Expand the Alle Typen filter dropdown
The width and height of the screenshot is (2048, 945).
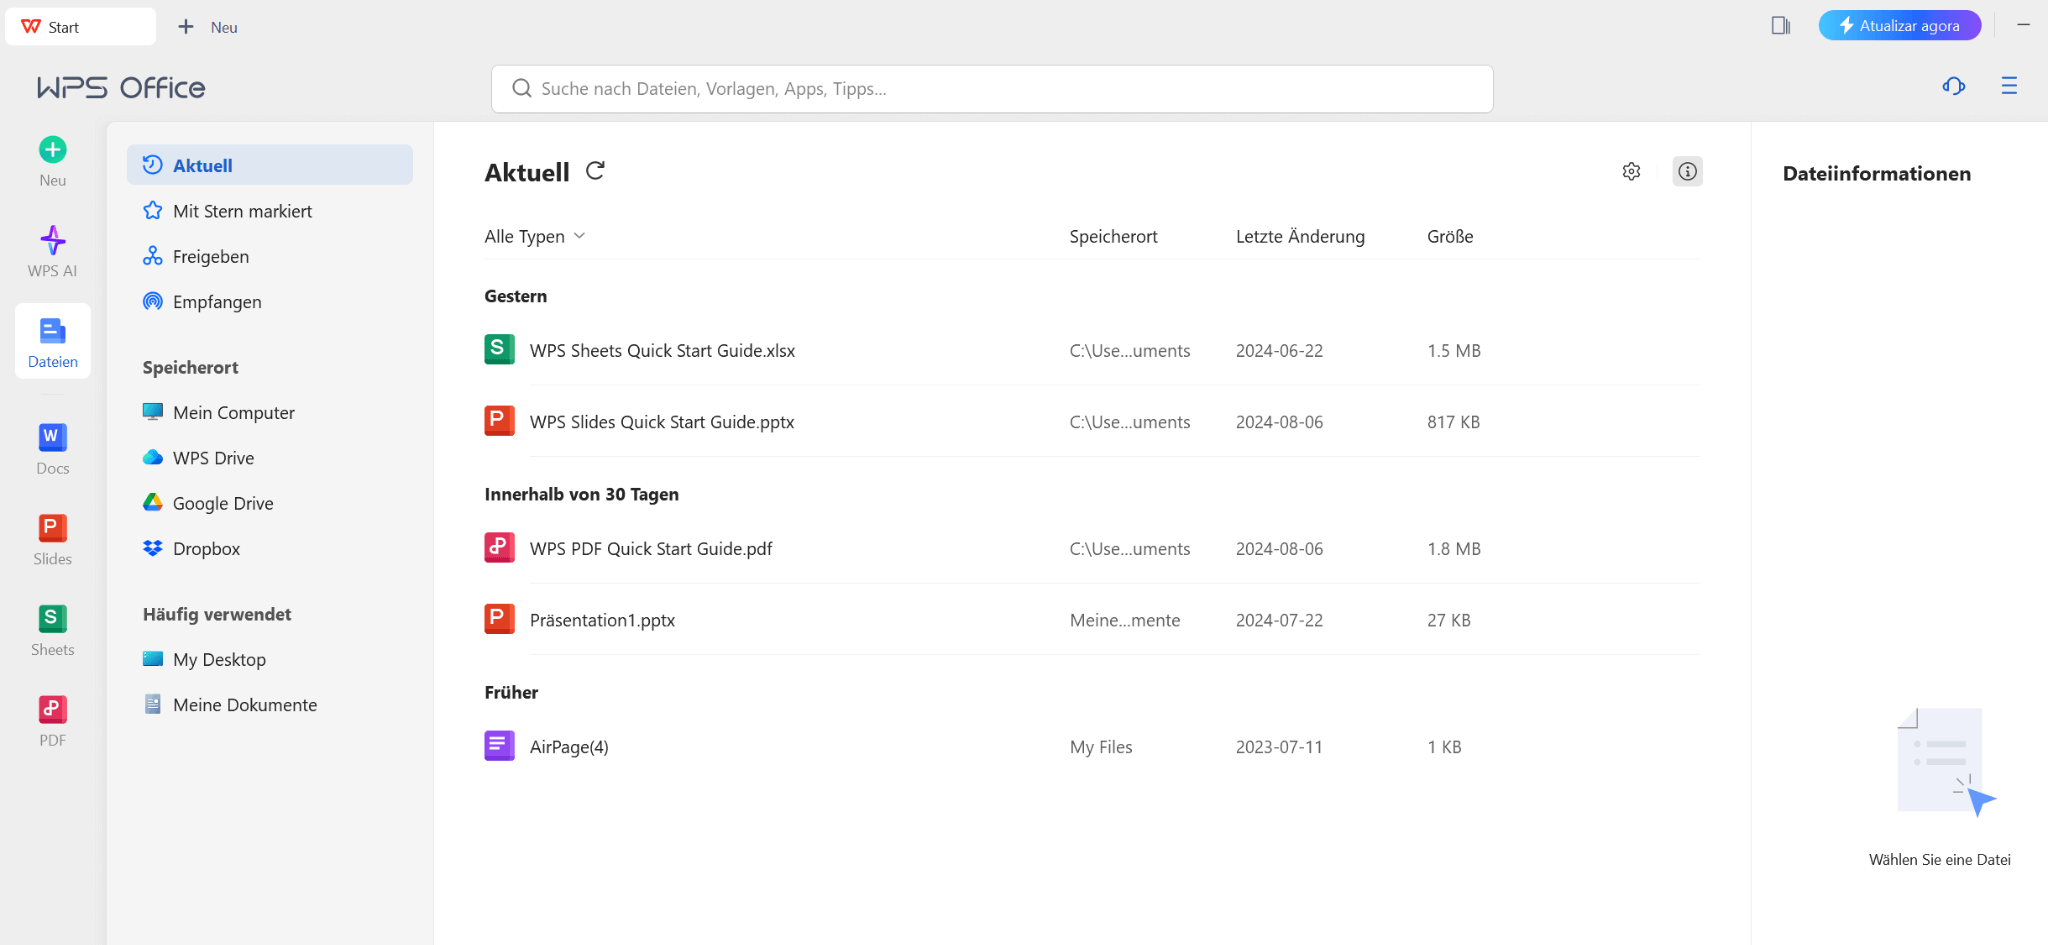coord(534,237)
